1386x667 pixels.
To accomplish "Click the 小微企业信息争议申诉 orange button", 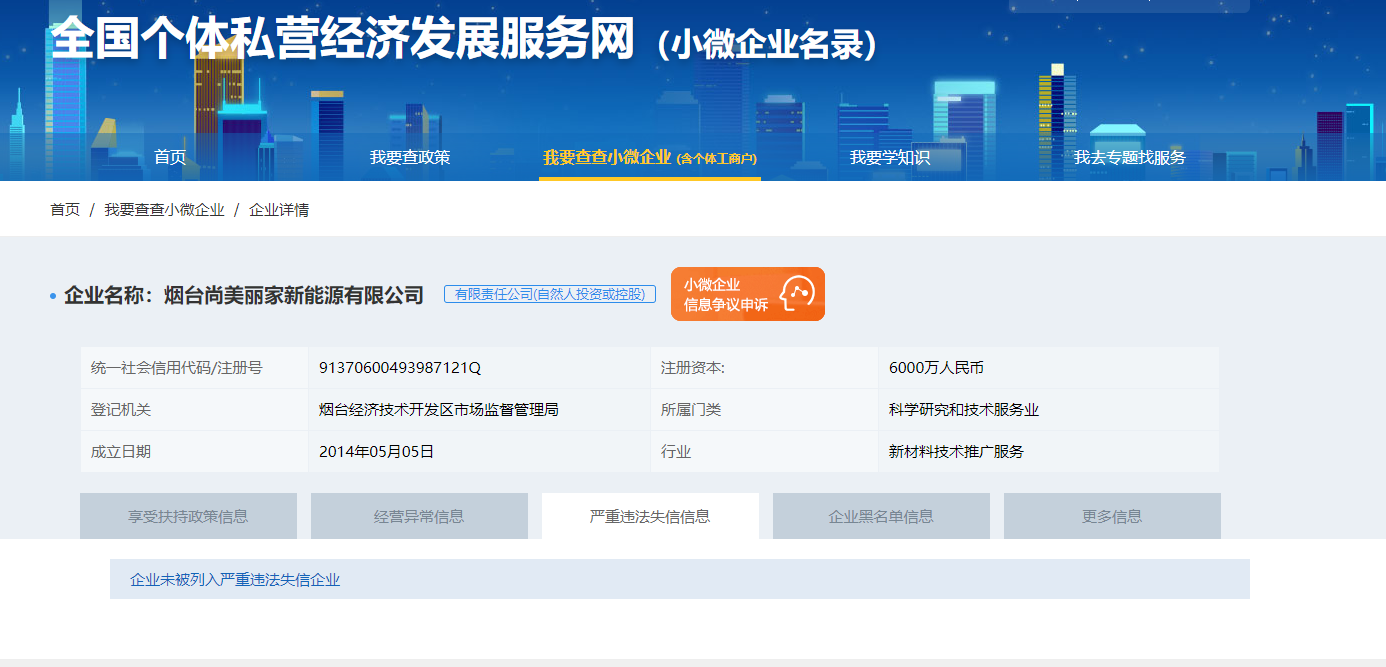I will (748, 294).
